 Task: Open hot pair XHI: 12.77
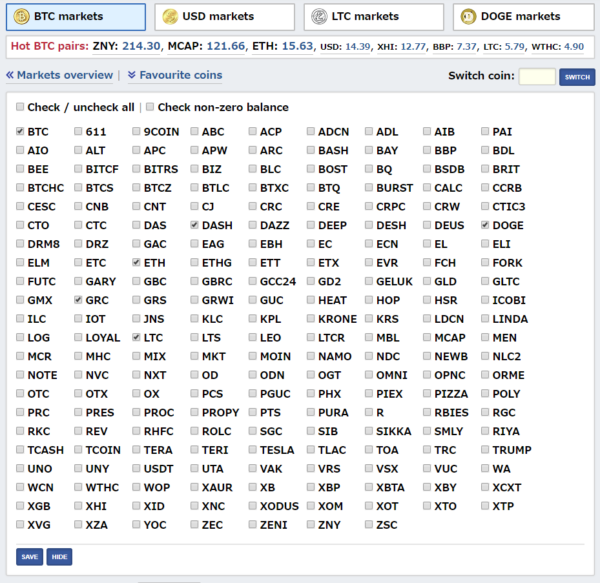(401, 47)
